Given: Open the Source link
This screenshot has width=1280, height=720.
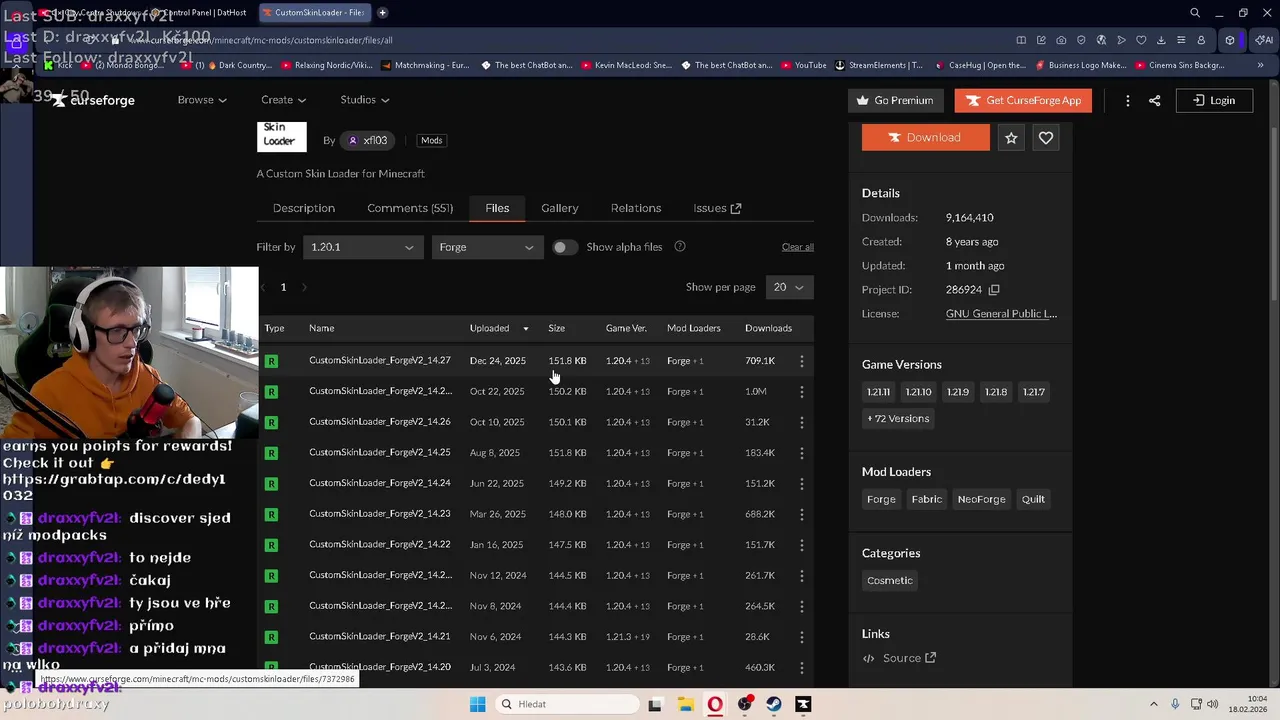Looking at the screenshot, I should [x=899, y=658].
